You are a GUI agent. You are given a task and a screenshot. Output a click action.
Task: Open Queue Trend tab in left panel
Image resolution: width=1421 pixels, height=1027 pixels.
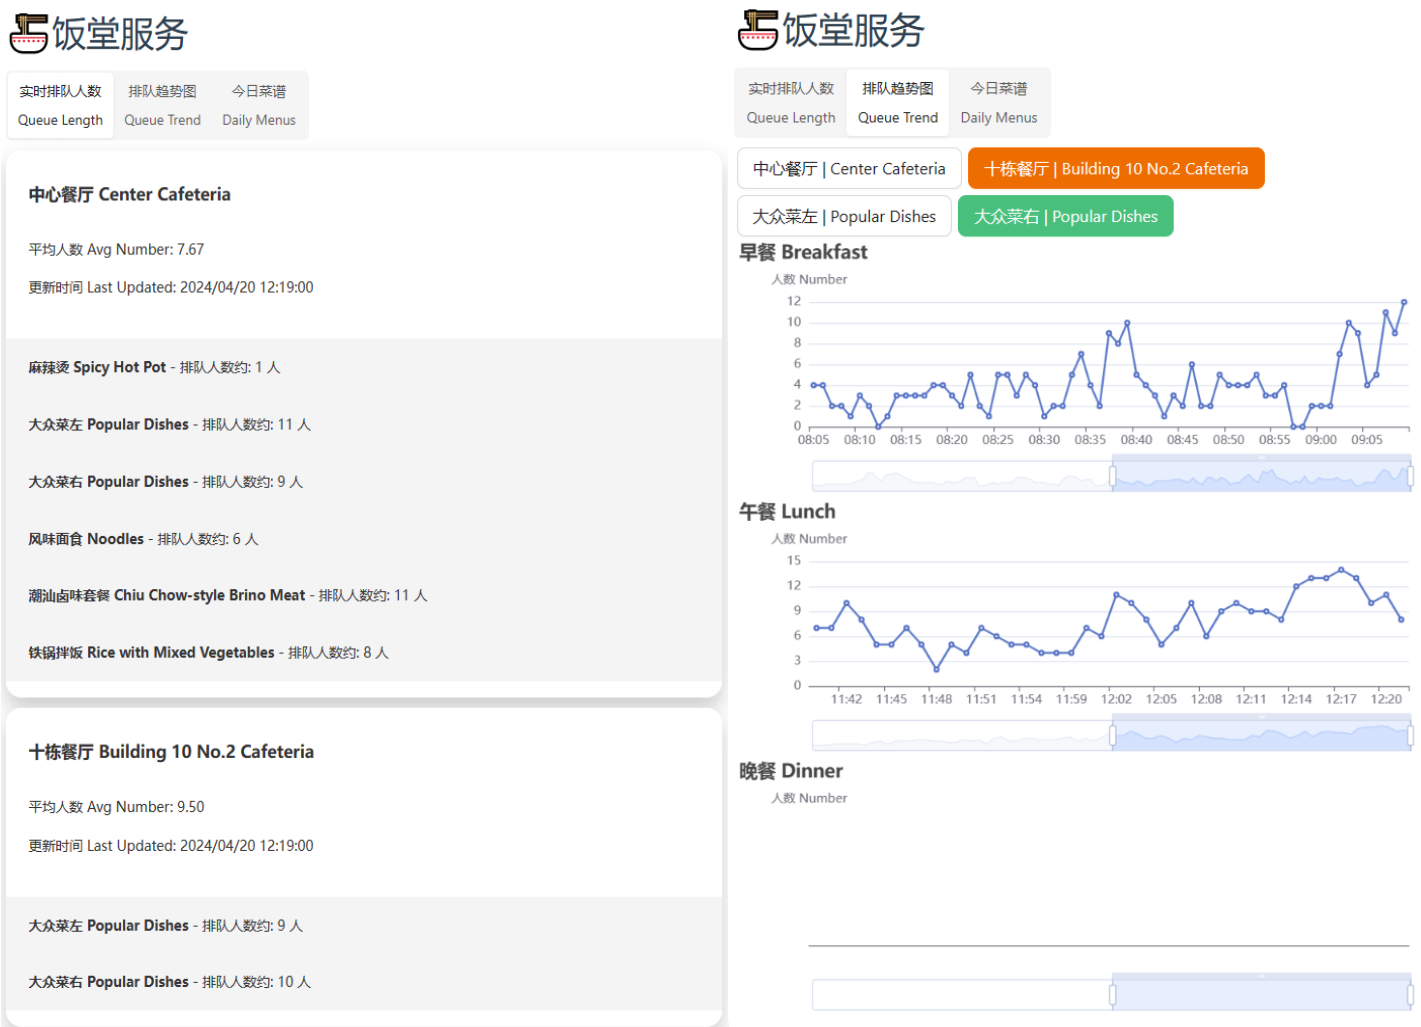(162, 105)
